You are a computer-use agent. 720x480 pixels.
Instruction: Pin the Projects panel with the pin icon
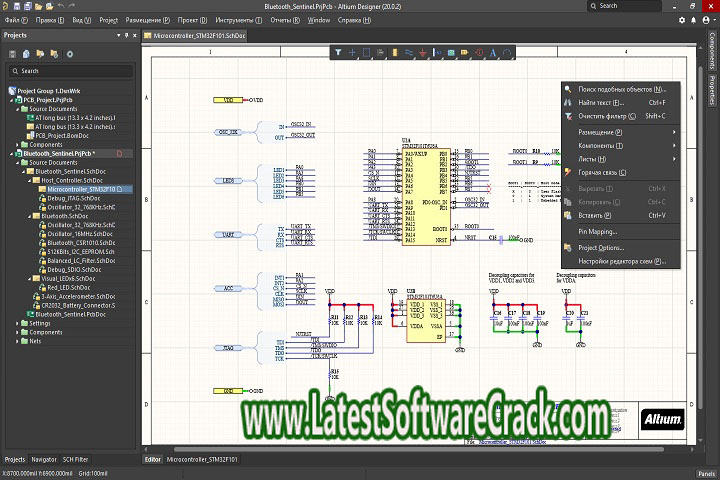[x=125, y=35]
